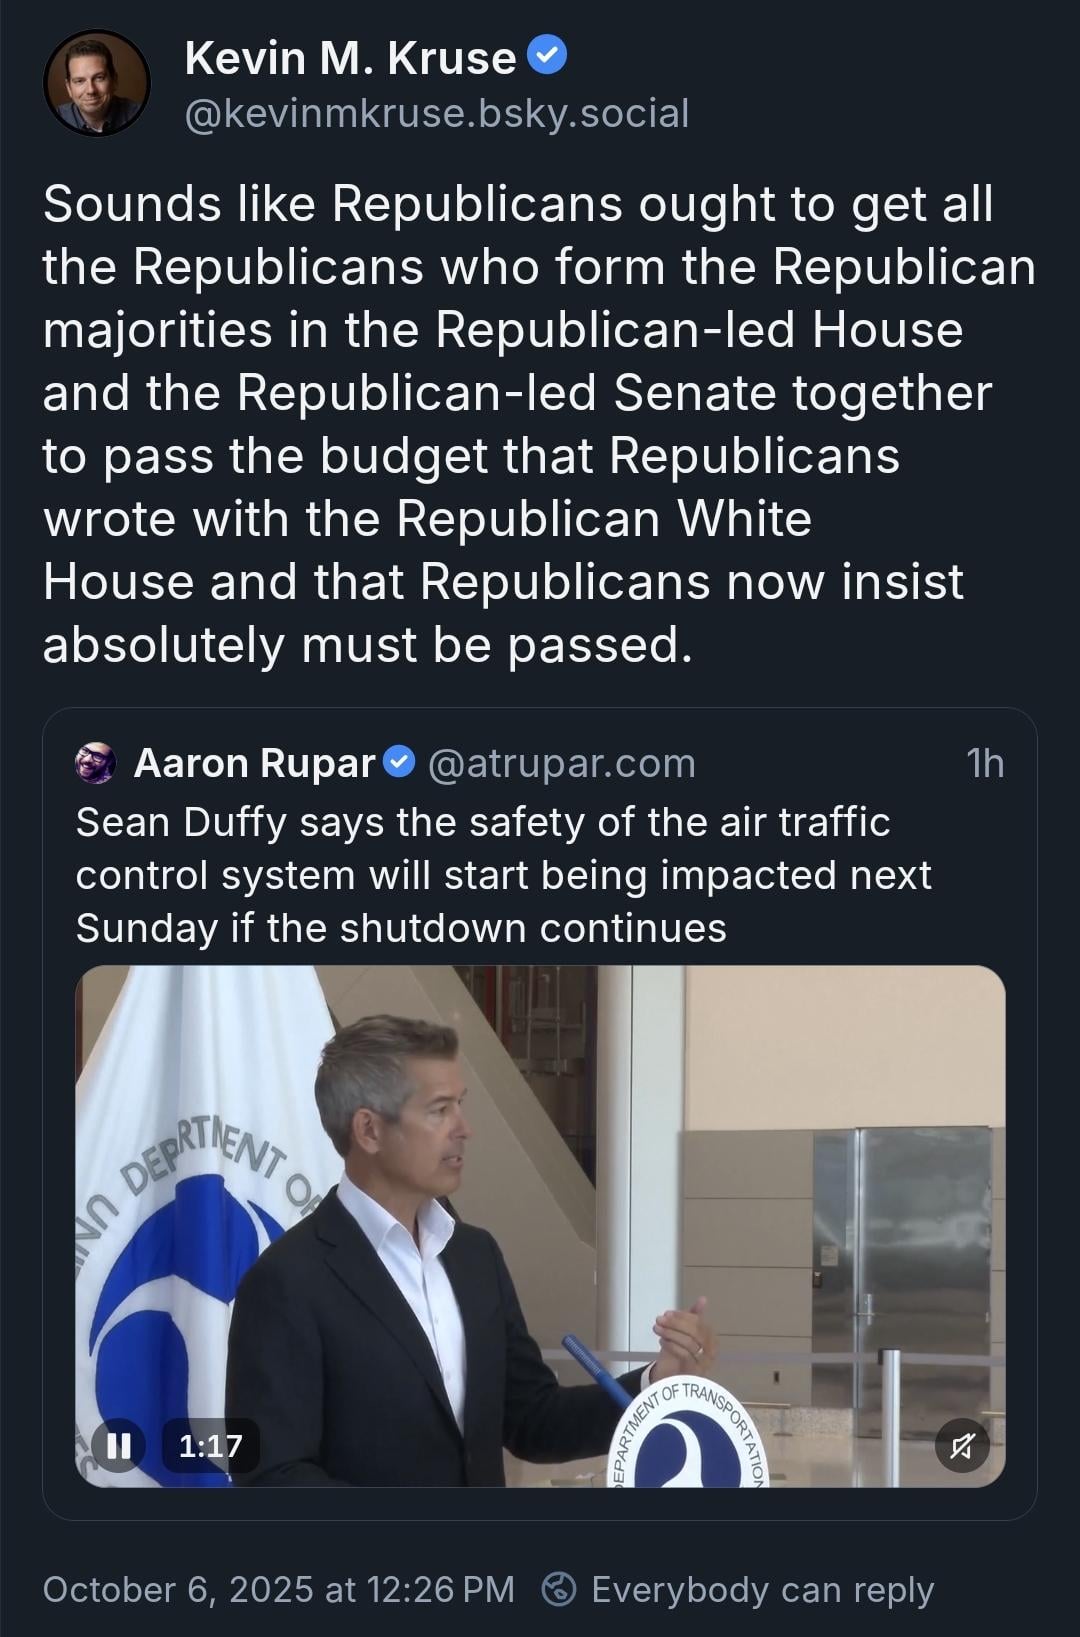Click the Sean Duffy video frame
Viewport: 1080px width, 1637px height.
click(540, 1225)
